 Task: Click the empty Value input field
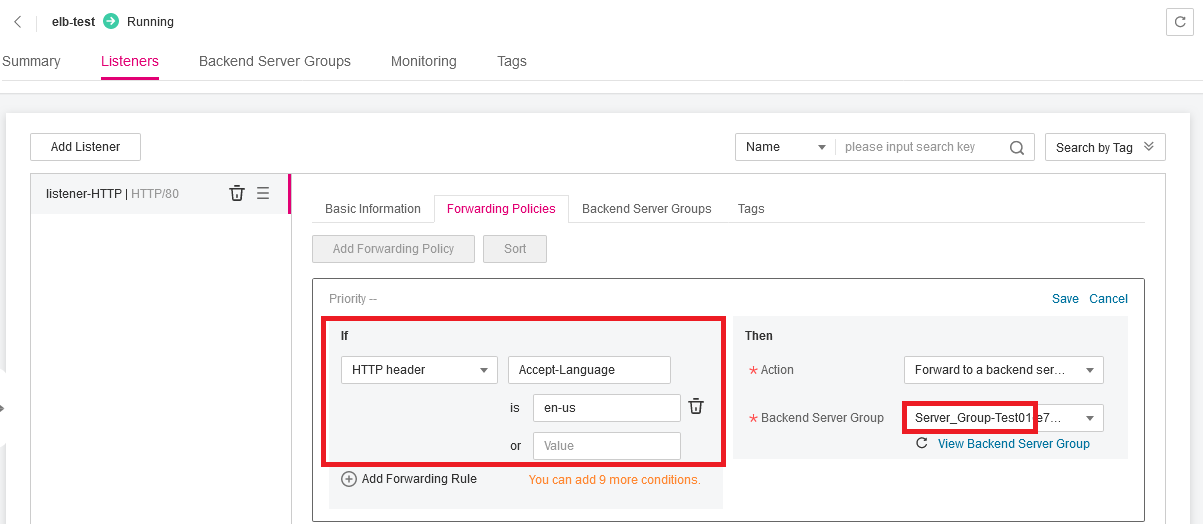[606, 446]
